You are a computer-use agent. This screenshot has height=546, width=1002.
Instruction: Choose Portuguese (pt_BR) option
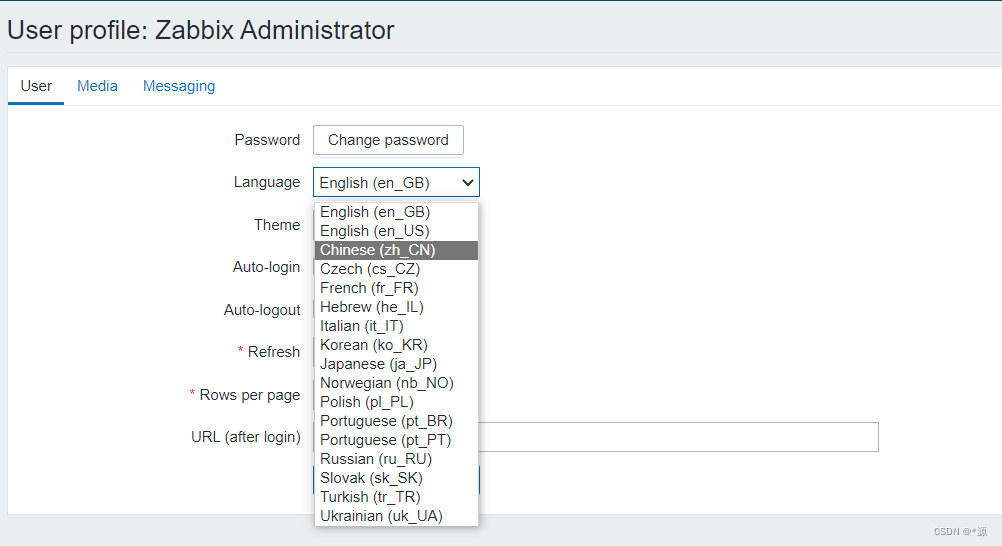[x=396, y=421]
